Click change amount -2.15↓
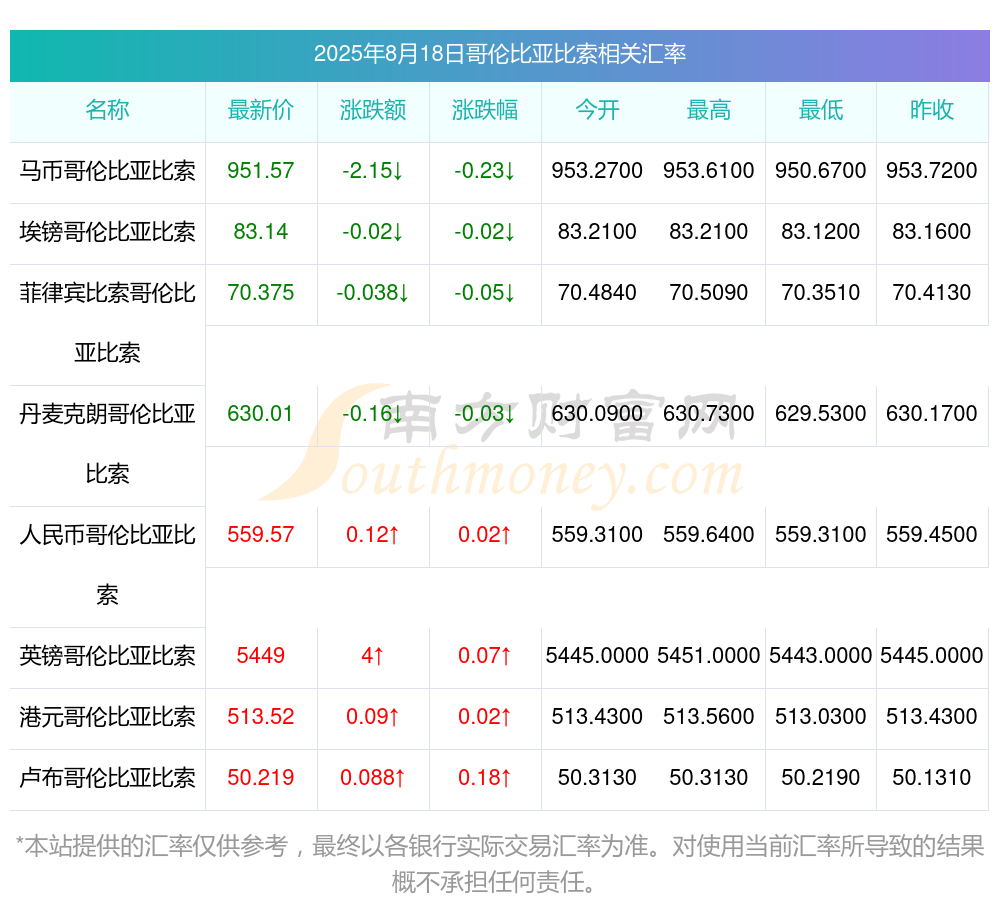The width and height of the screenshot is (1000, 913). [373, 171]
